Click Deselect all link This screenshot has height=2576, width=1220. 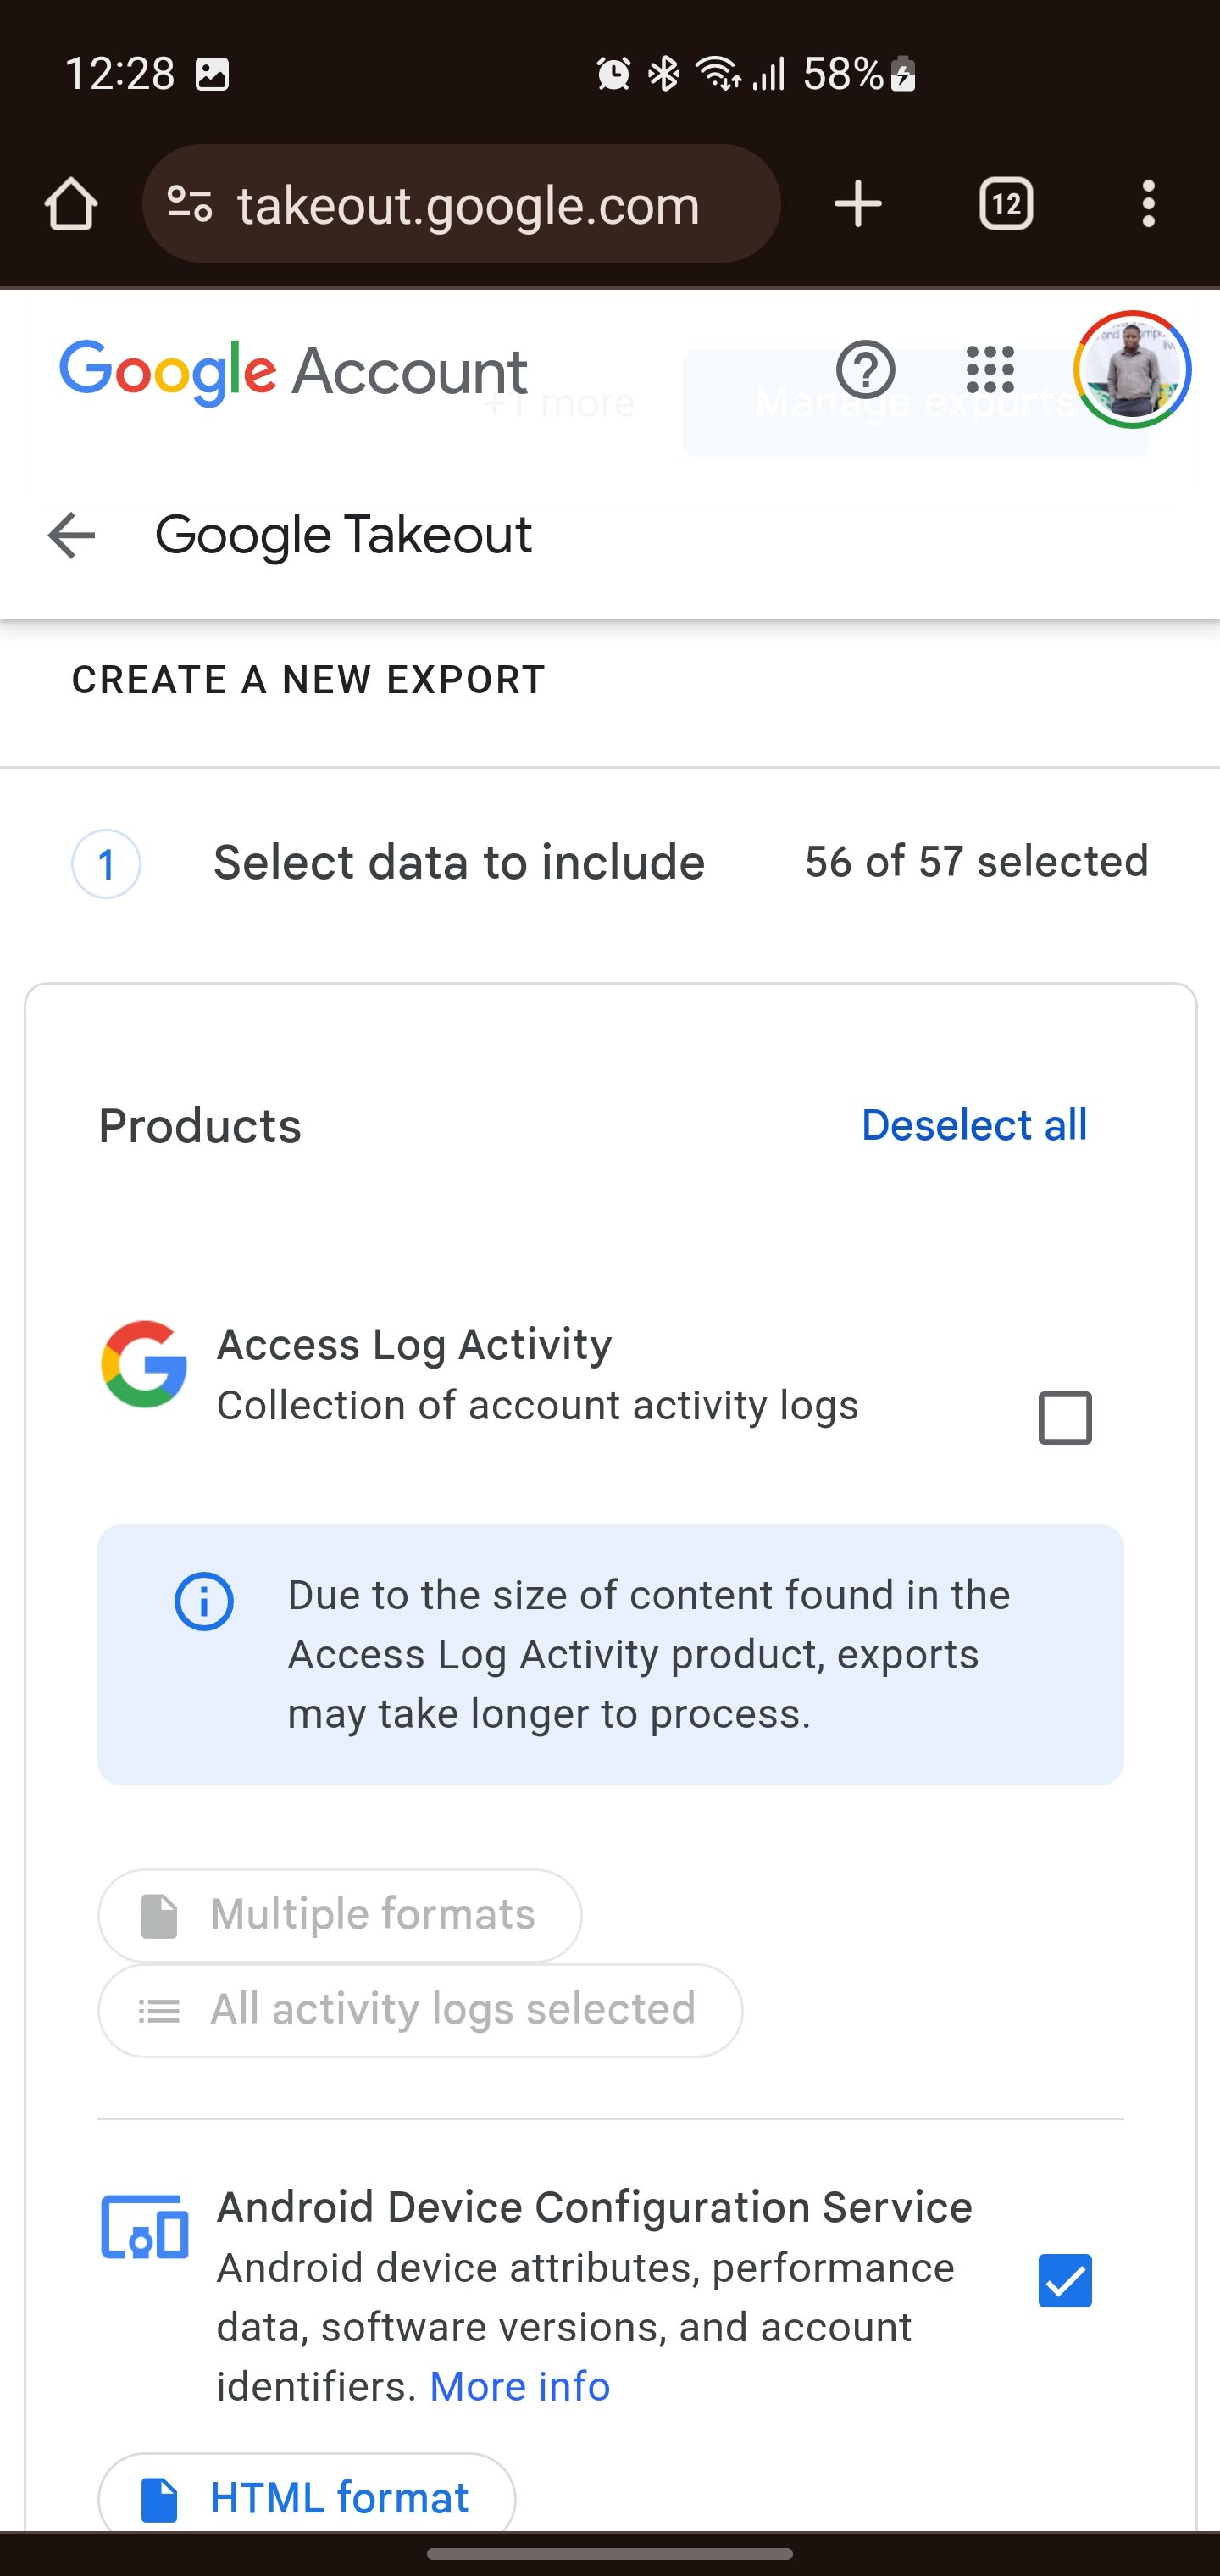click(974, 1125)
